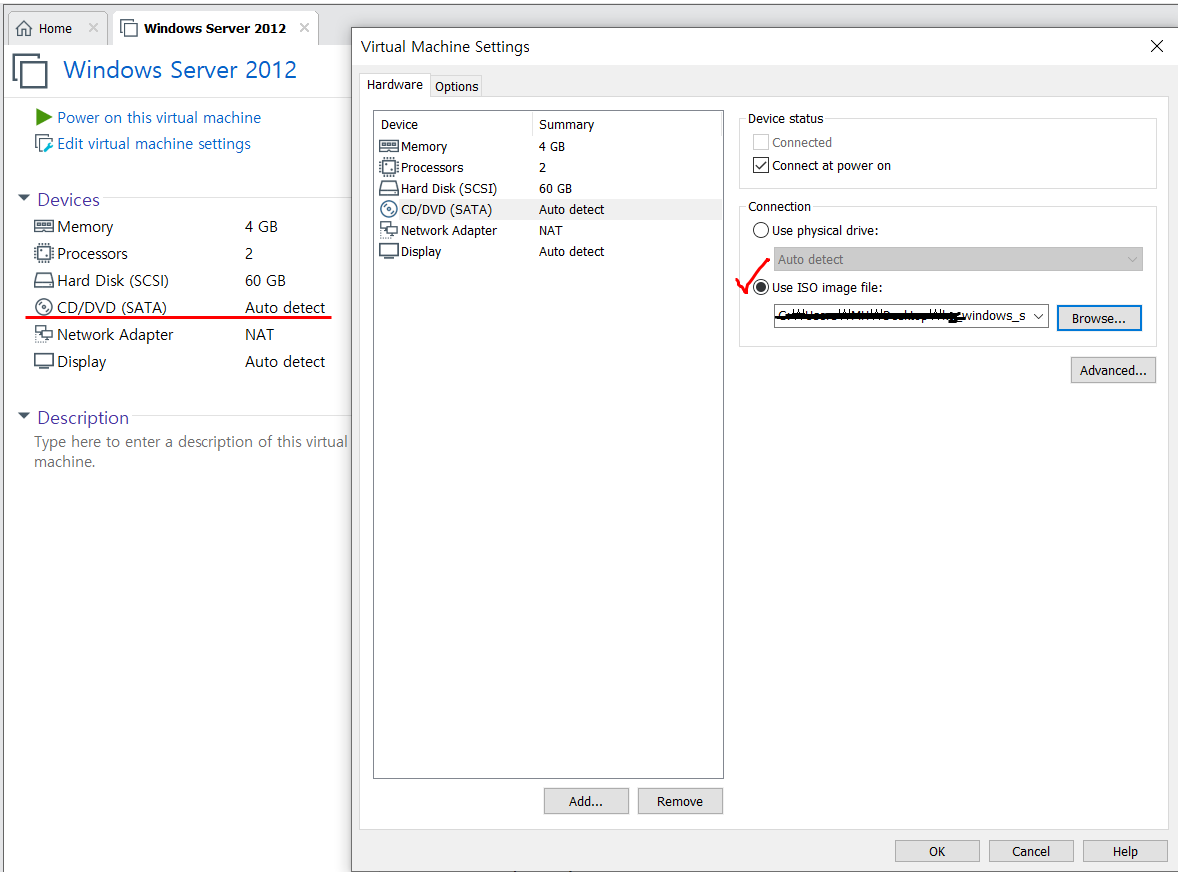Image resolution: width=1178 pixels, height=872 pixels.
Task: Click Hard Disk icon in main window Devices list
Action: click(44, 280)
